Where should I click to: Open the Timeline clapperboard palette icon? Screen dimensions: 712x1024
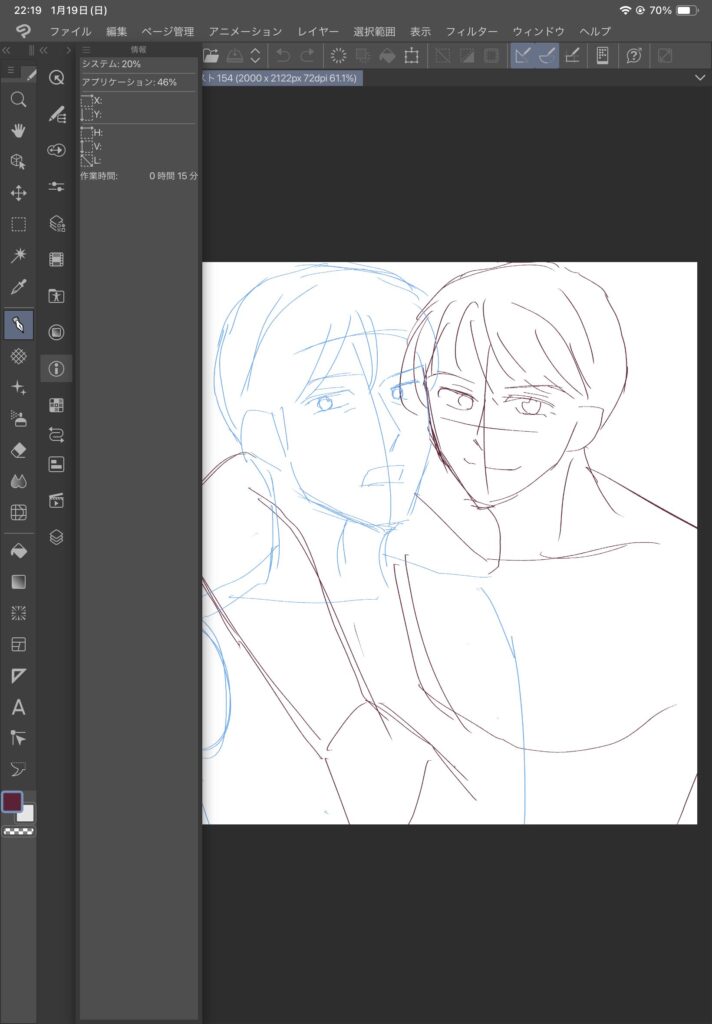pyautogui.click(x=56, y=500)
